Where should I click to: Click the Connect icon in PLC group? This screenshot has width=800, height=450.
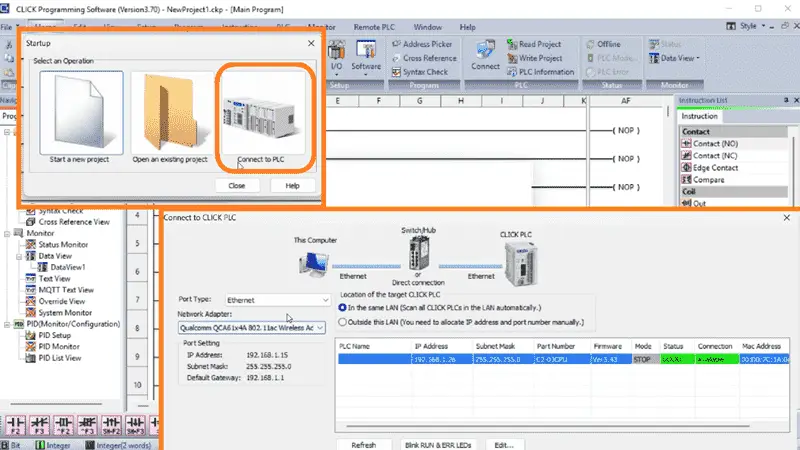[485, 56]
